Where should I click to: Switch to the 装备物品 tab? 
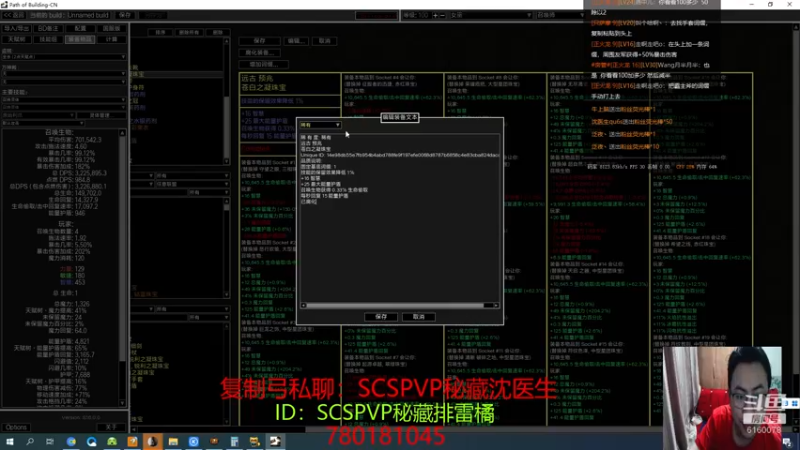pyautogui.click(x=80, y=39)
